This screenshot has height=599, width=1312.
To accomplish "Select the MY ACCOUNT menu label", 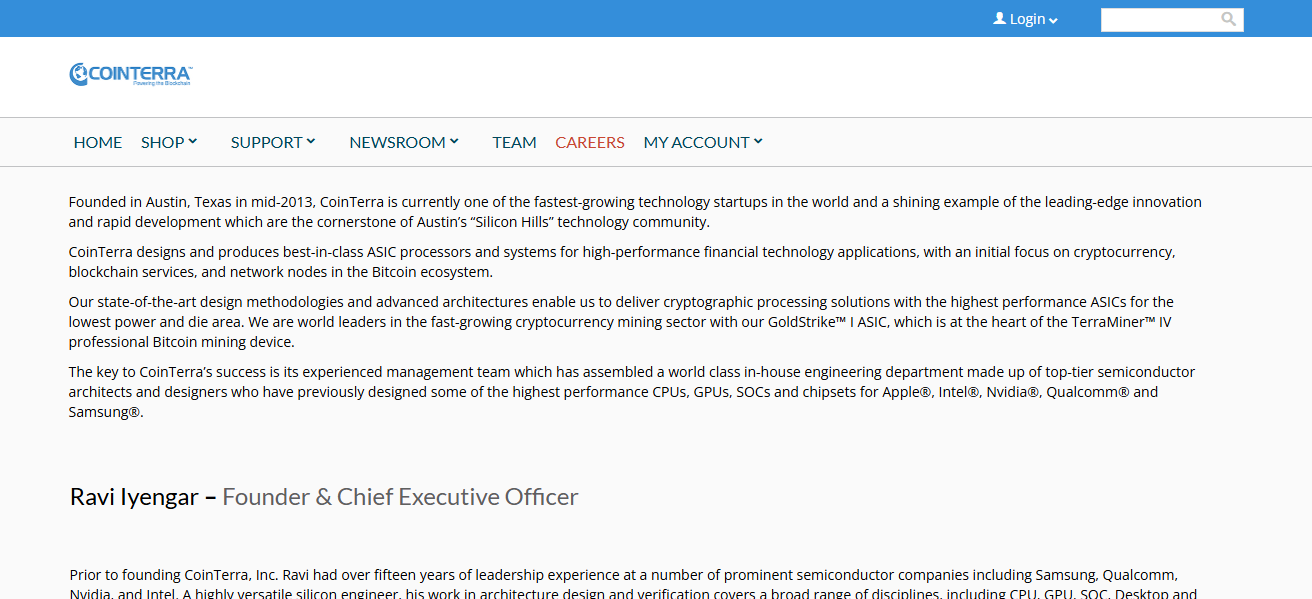I will click(x=696, y=142).
